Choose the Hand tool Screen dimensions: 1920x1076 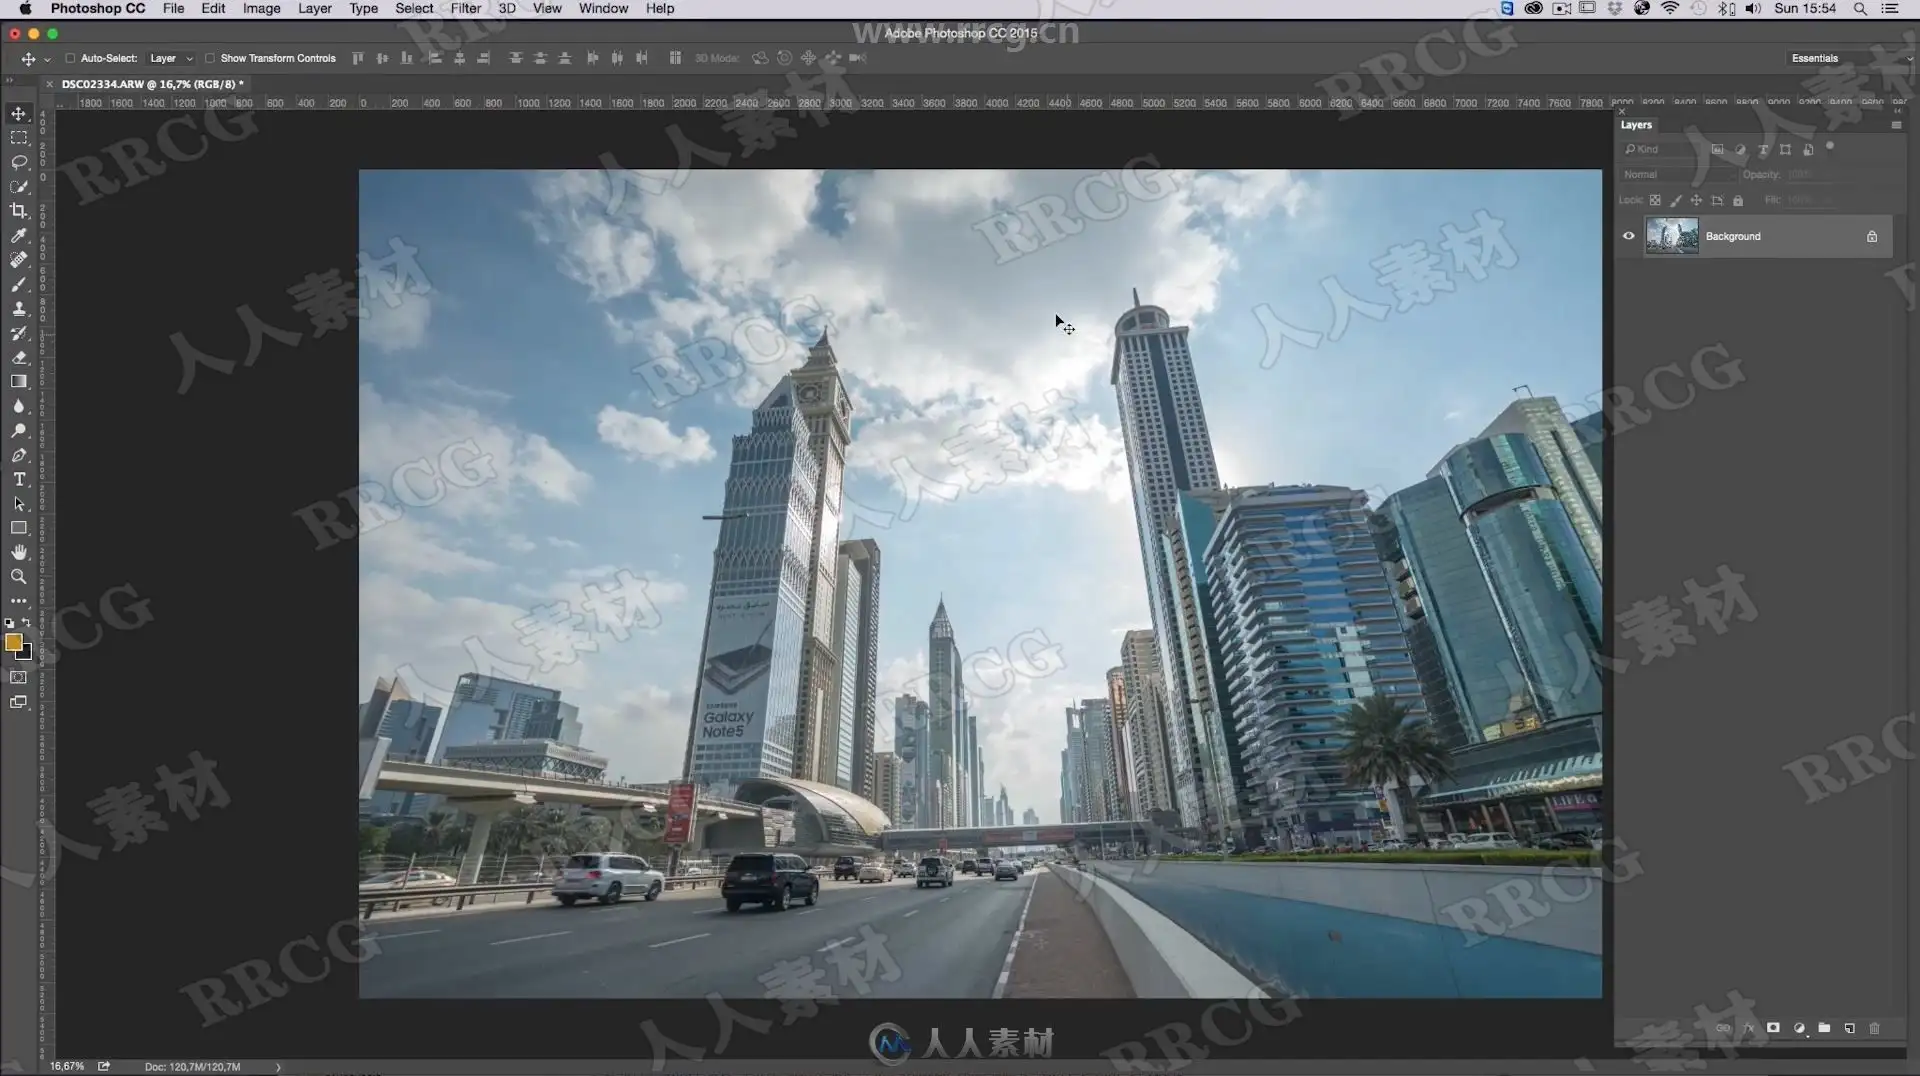18,552
